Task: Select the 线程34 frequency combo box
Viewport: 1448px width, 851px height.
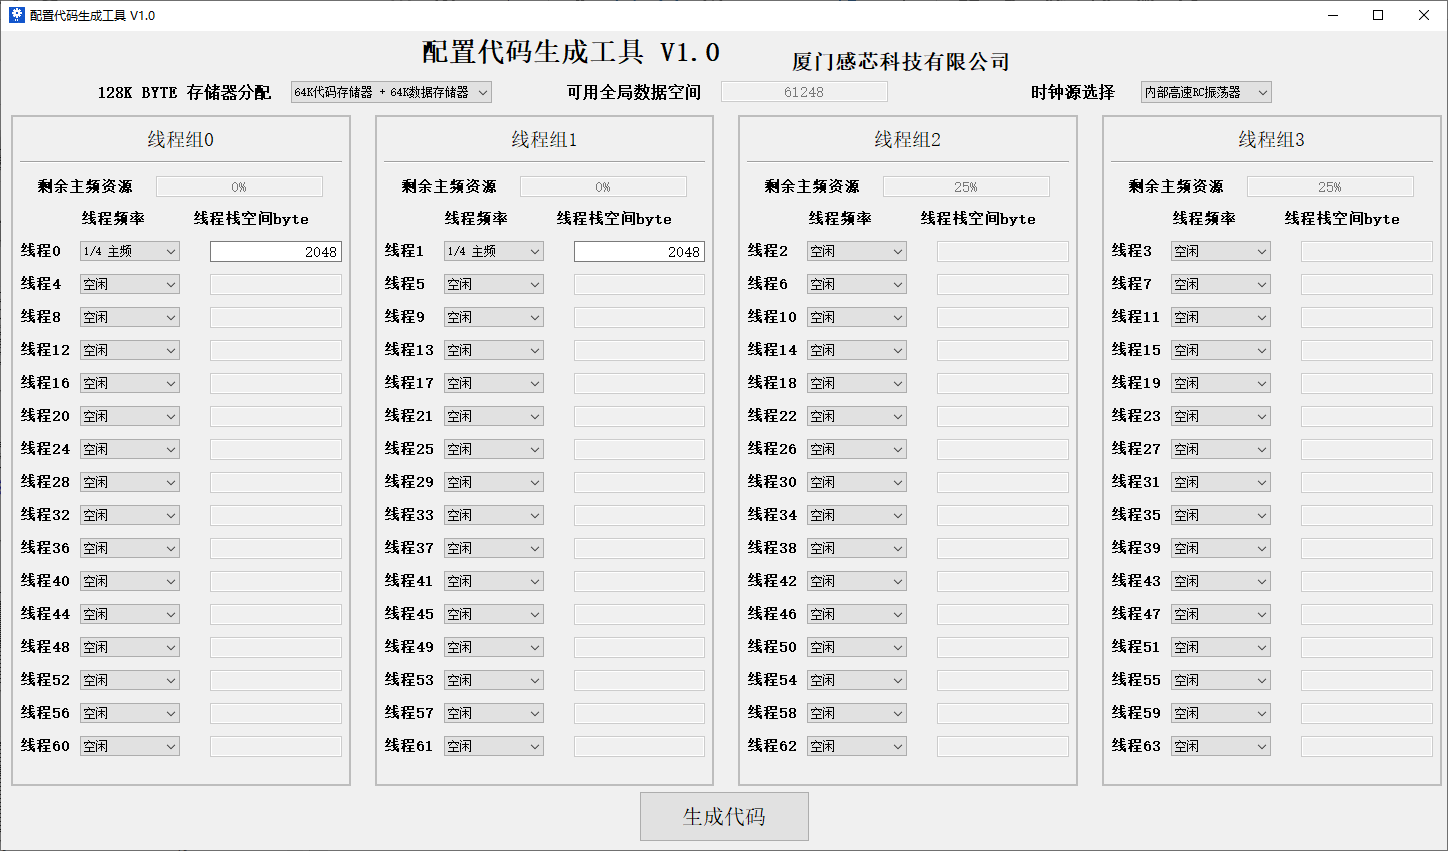Action: pos(857,515)
